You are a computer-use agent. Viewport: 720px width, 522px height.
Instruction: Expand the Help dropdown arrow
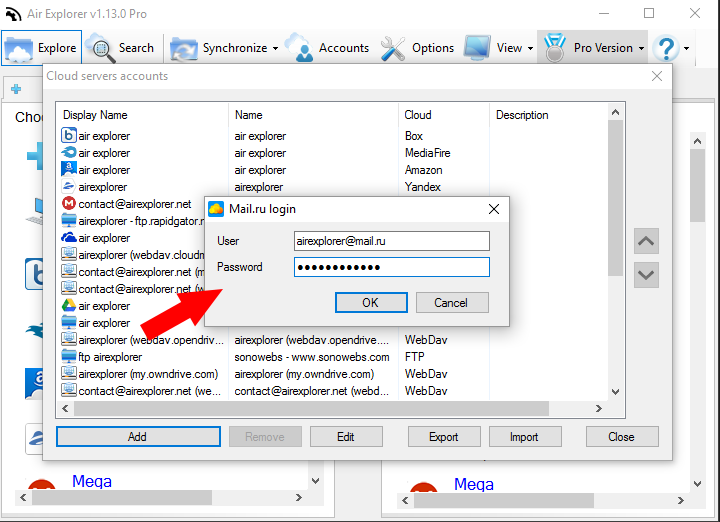686,48
